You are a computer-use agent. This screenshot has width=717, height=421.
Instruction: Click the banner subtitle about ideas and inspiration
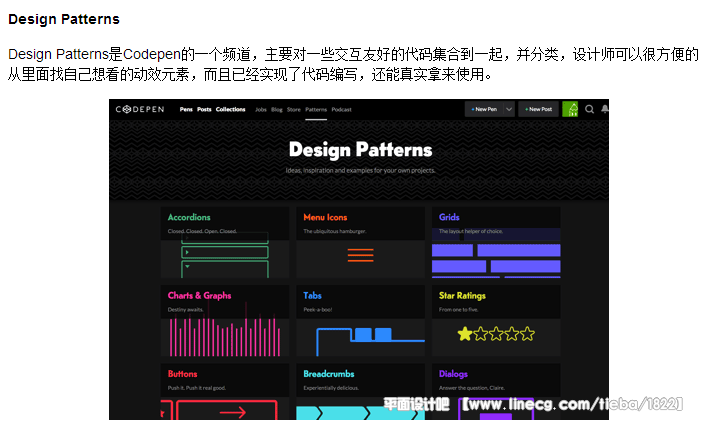(360, 171)
